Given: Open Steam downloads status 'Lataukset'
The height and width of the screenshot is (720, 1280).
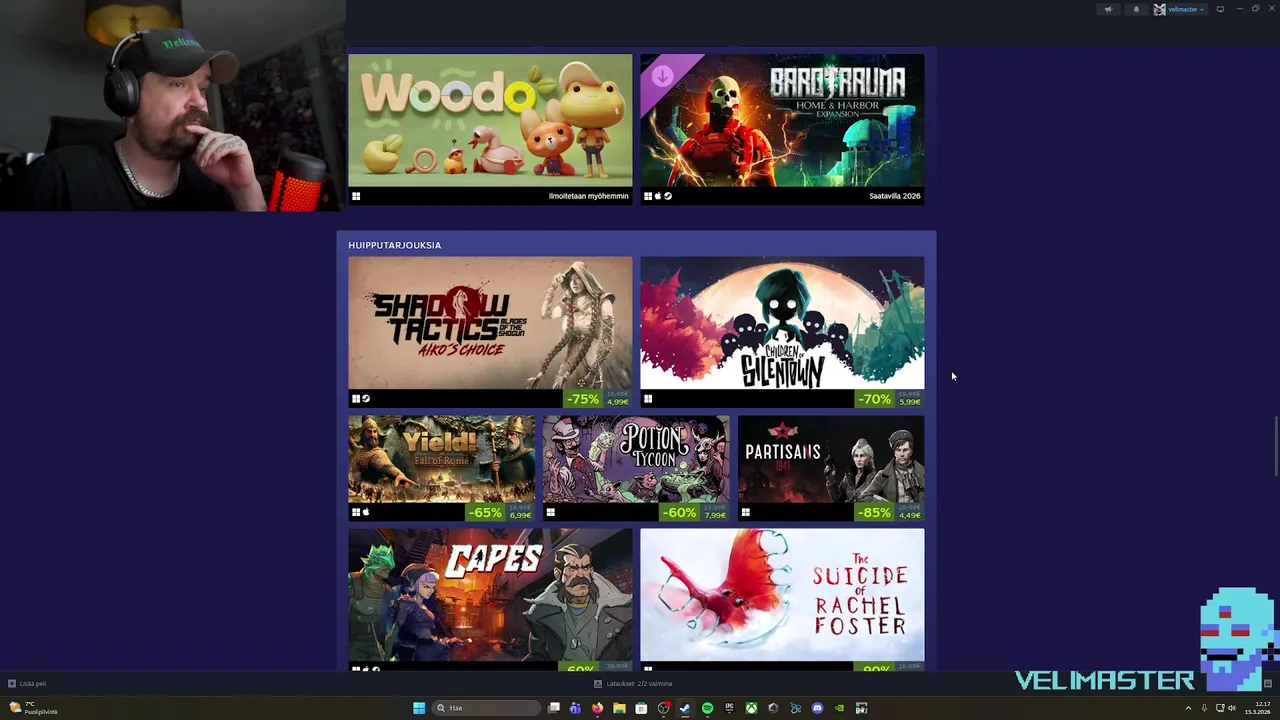Looking at the screenshot, I should (632, 684).
